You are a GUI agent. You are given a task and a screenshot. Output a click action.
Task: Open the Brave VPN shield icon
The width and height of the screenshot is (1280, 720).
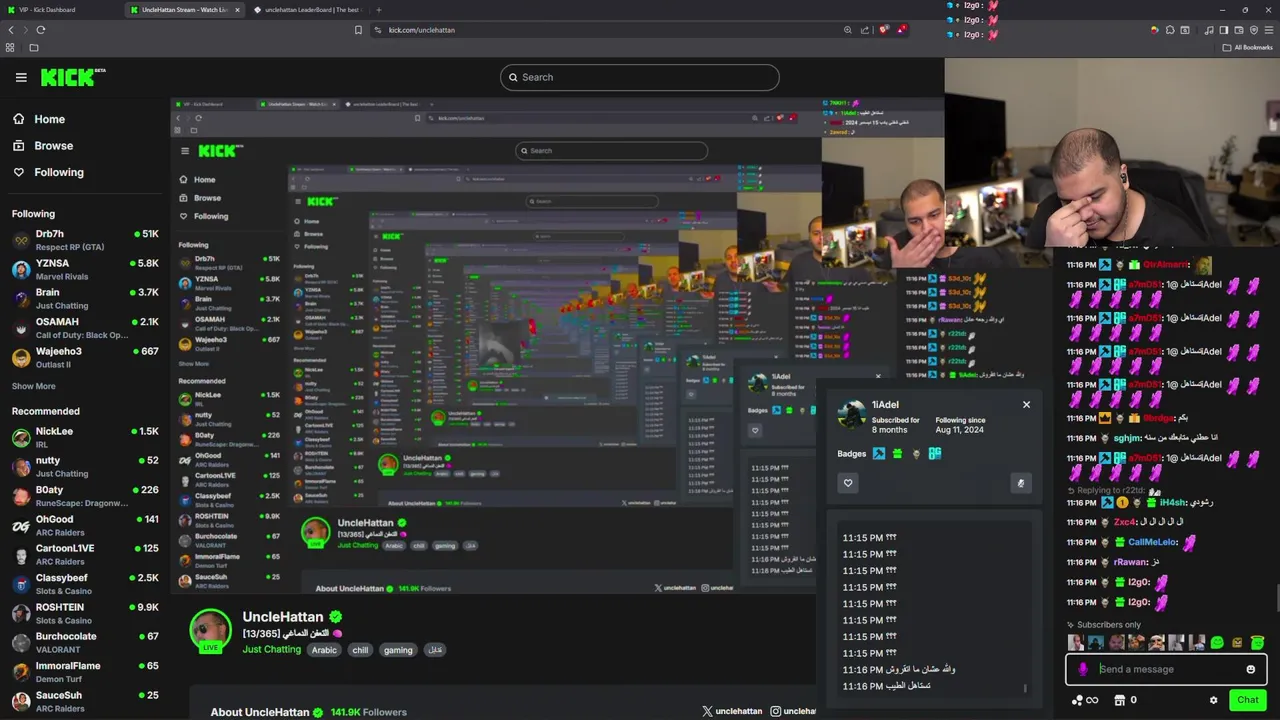click(1254, 30)
